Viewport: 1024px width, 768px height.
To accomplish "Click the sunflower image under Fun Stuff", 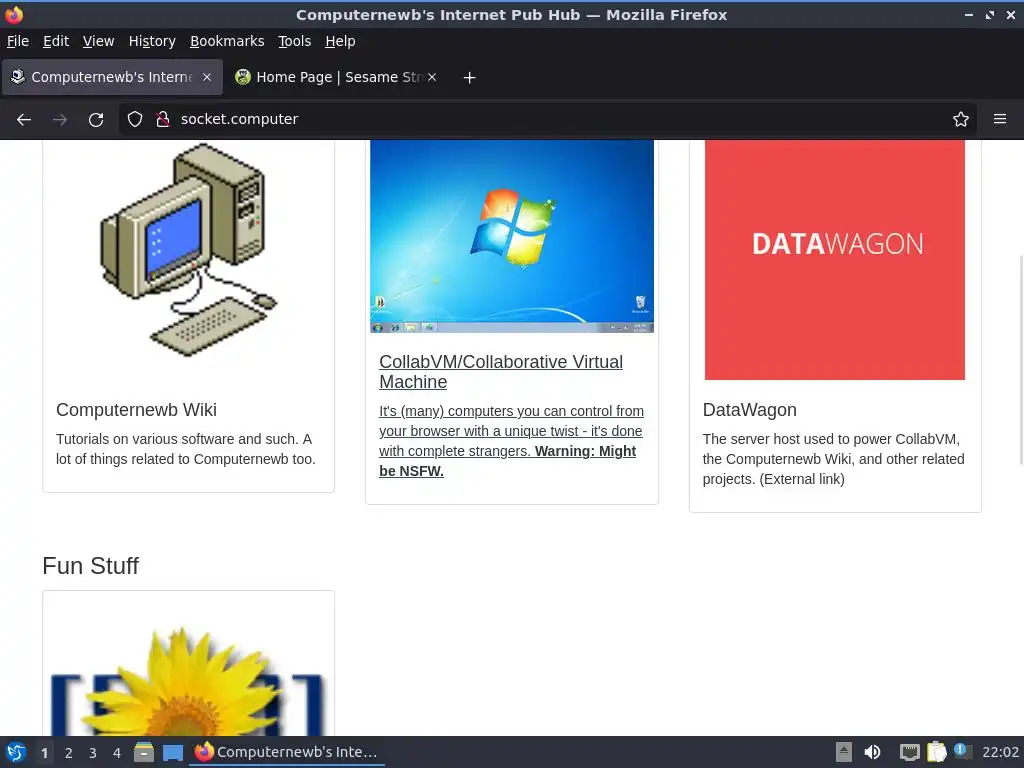I will coord(188,679).
